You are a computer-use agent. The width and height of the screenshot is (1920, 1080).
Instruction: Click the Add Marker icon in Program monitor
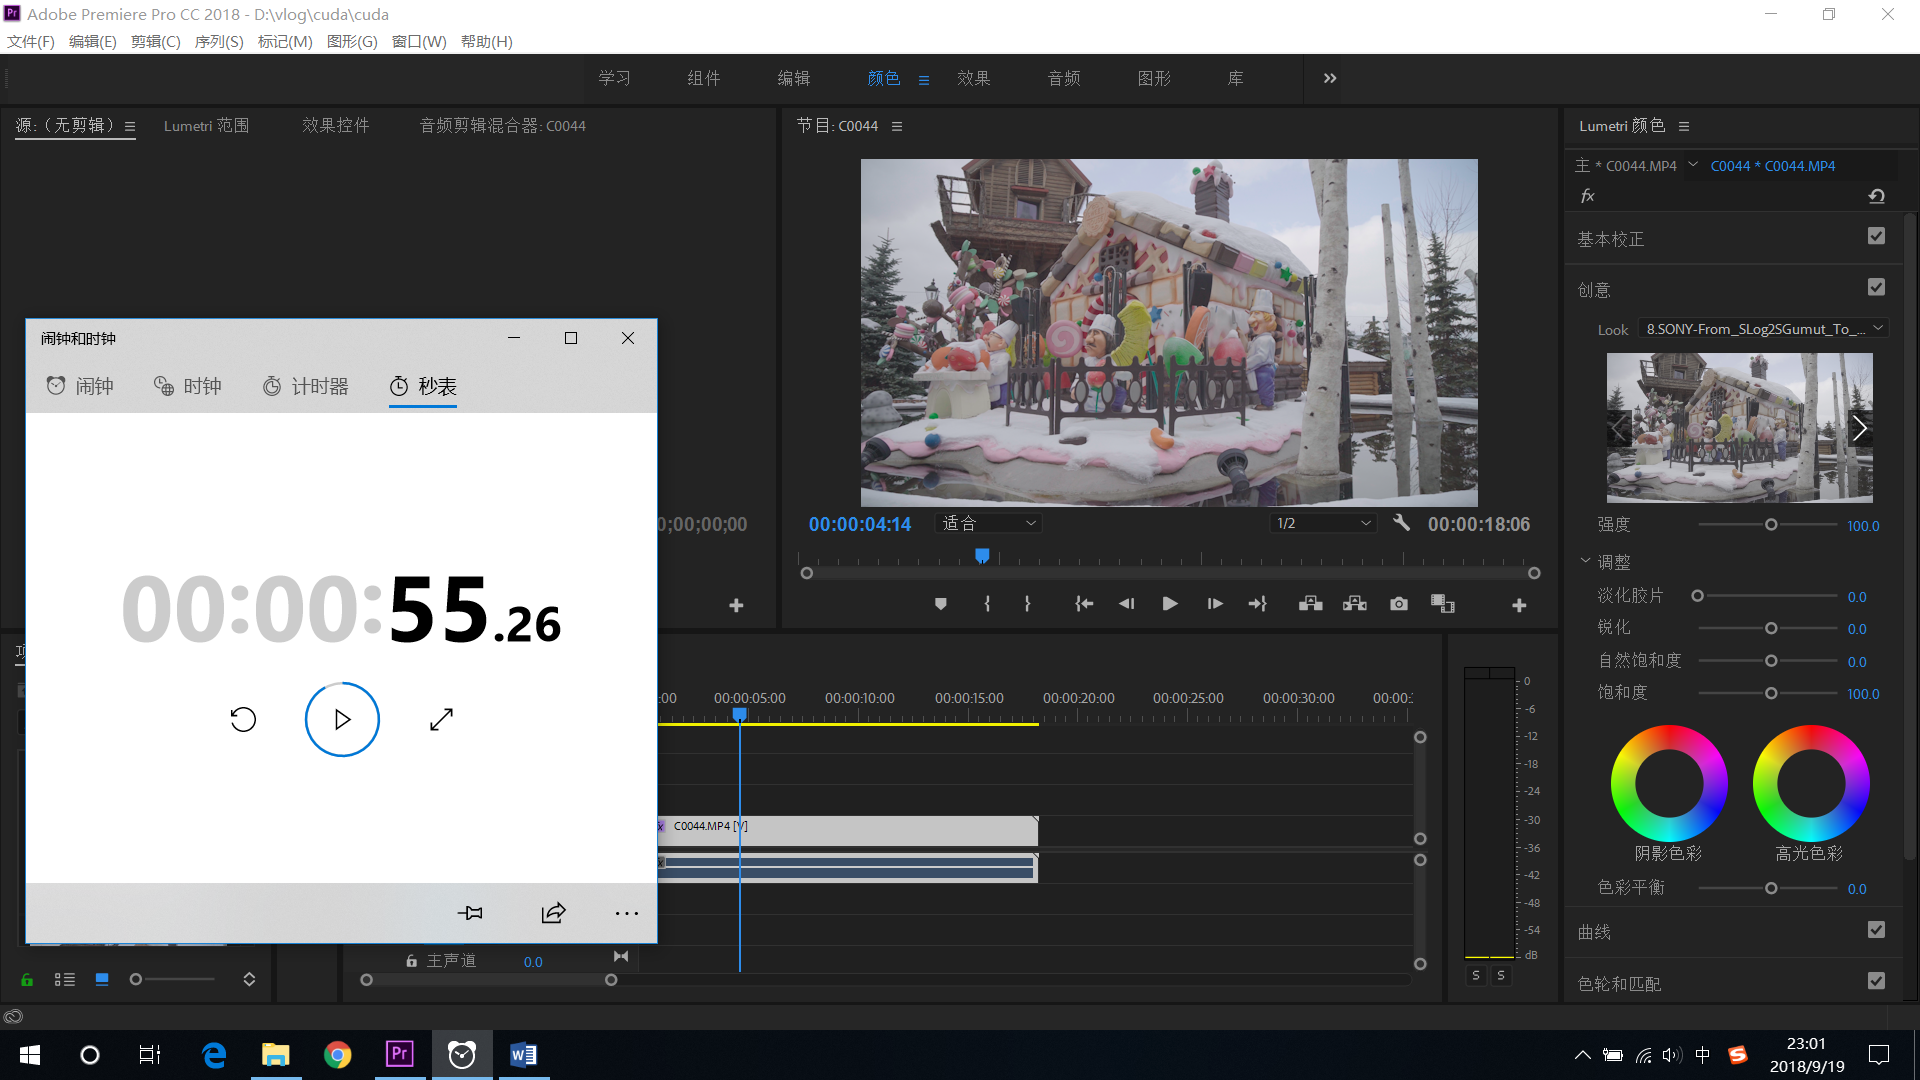click(940, 604)
